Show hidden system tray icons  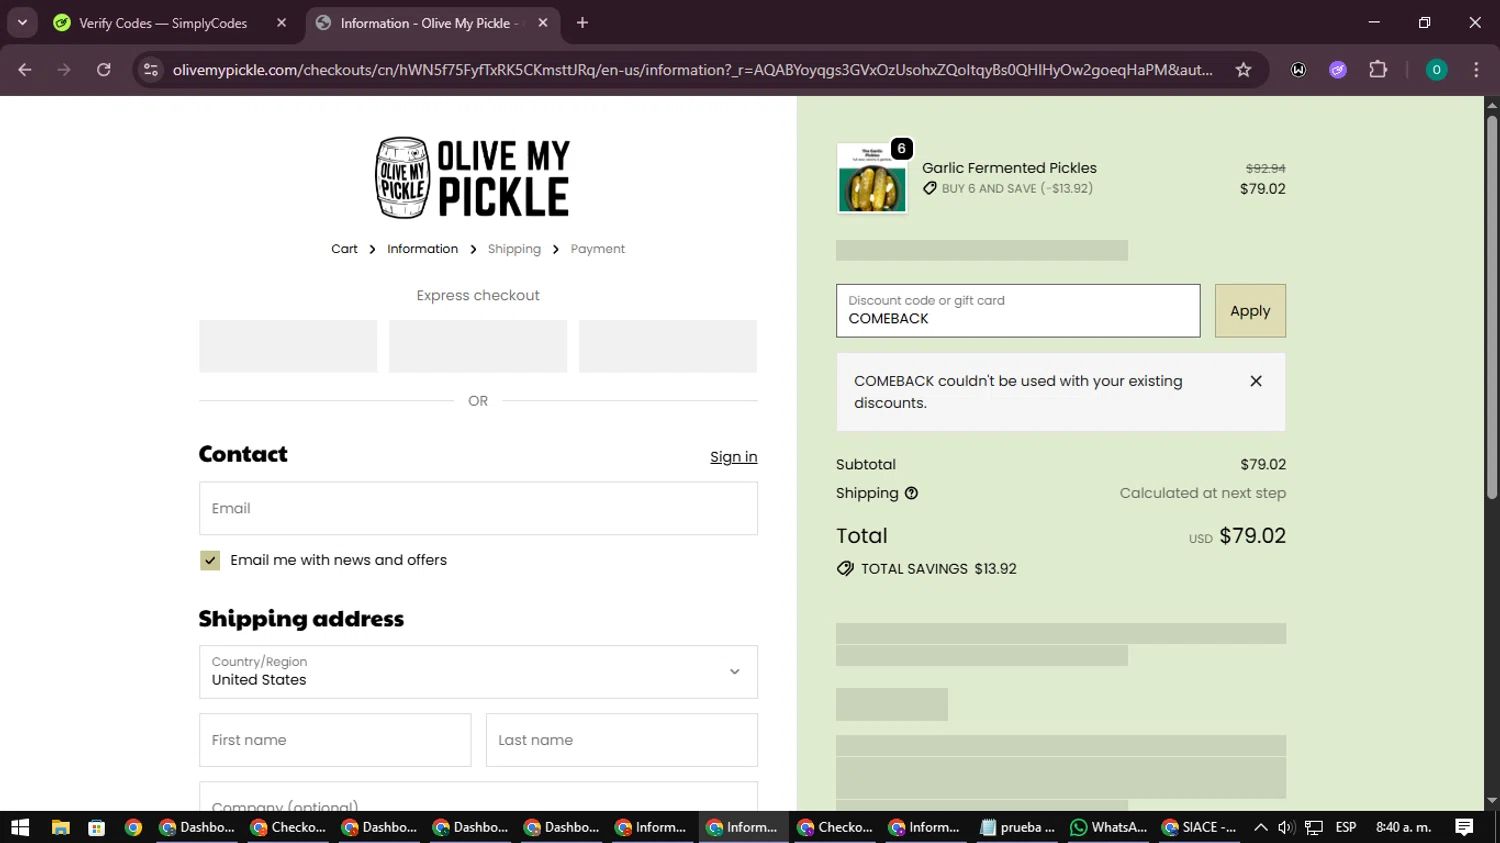tap(1261, 827)
